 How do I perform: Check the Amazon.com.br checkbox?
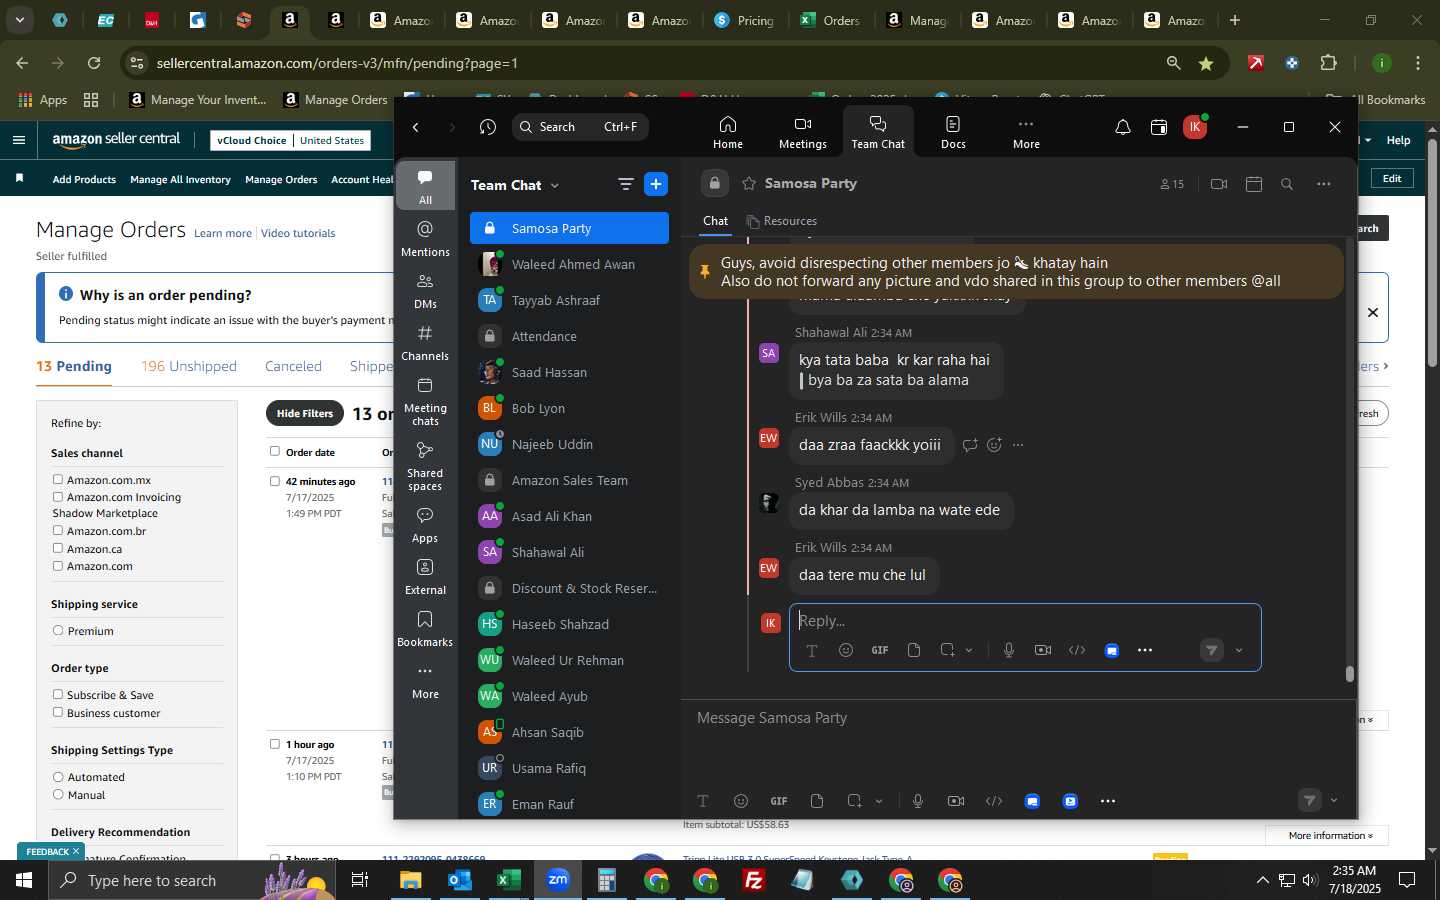(x=58, y=531)
